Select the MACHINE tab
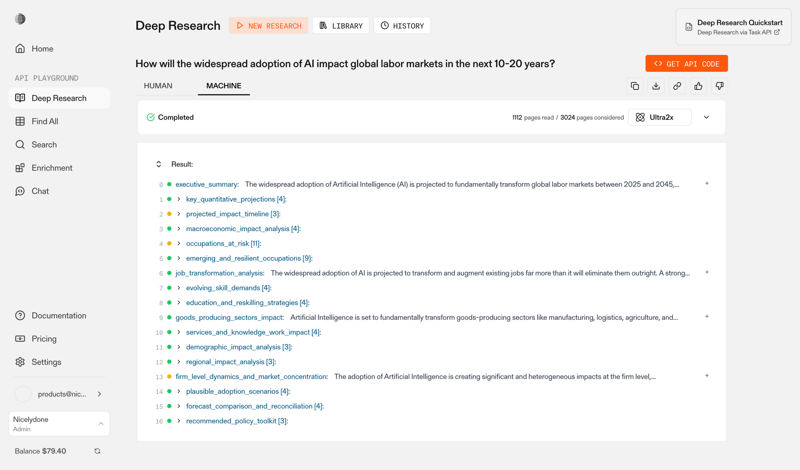Image resolution: width=800 pixels, height=470 pixels. point(223,86)
